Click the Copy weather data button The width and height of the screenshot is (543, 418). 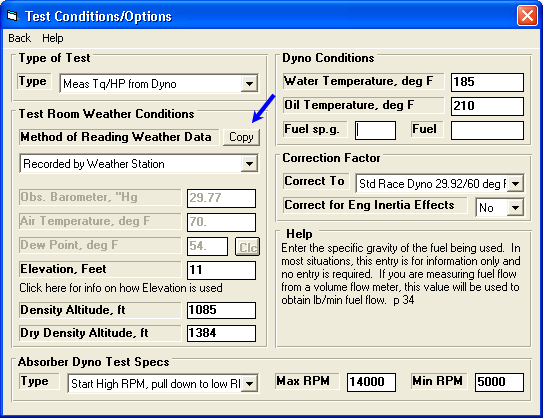[241, 137]
